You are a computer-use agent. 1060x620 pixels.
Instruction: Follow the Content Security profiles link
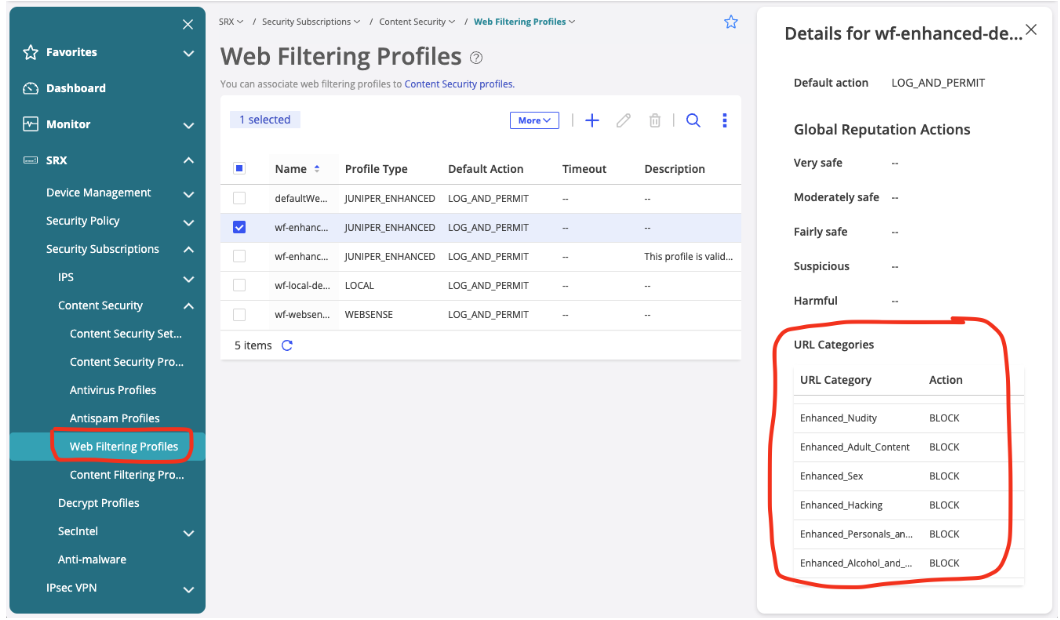click(459, 85)
